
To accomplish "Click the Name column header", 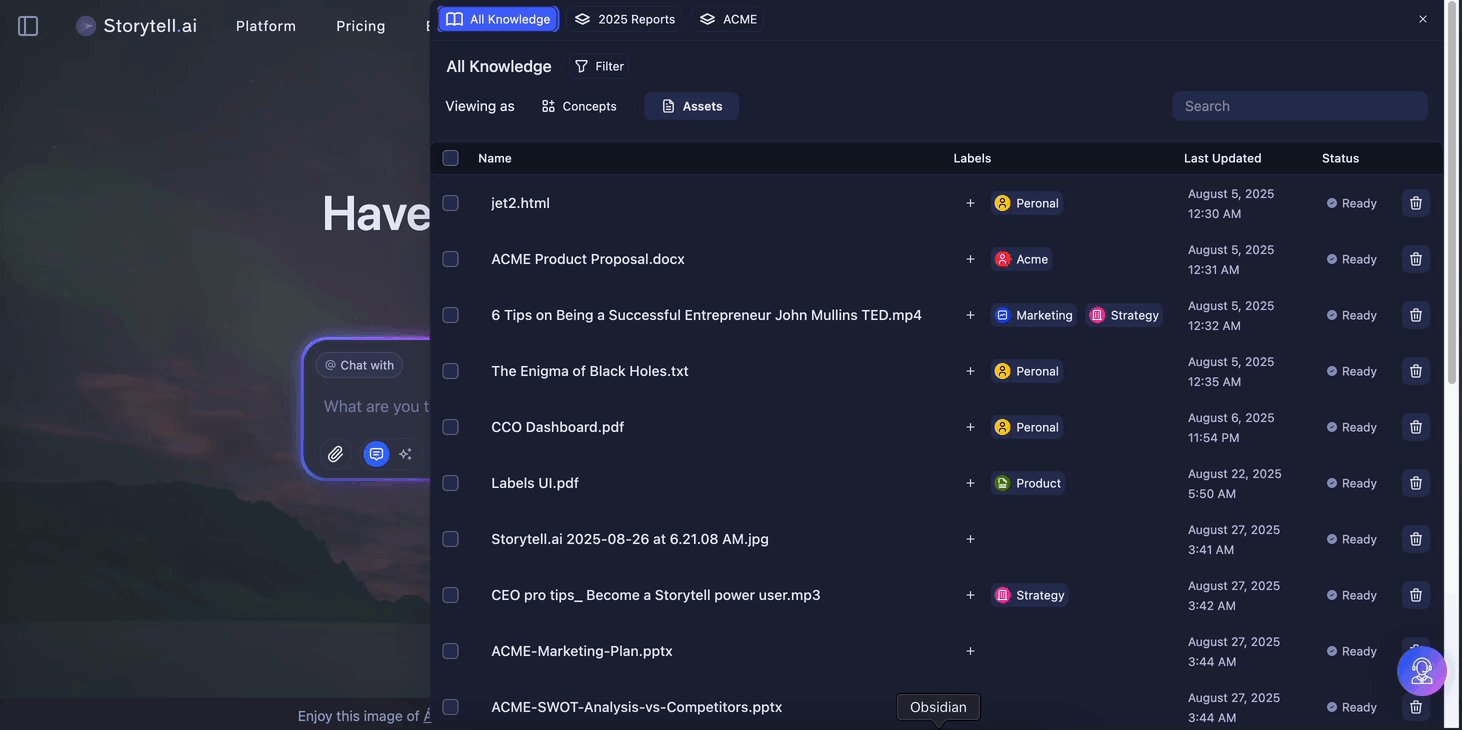I will tap(495, 158).
